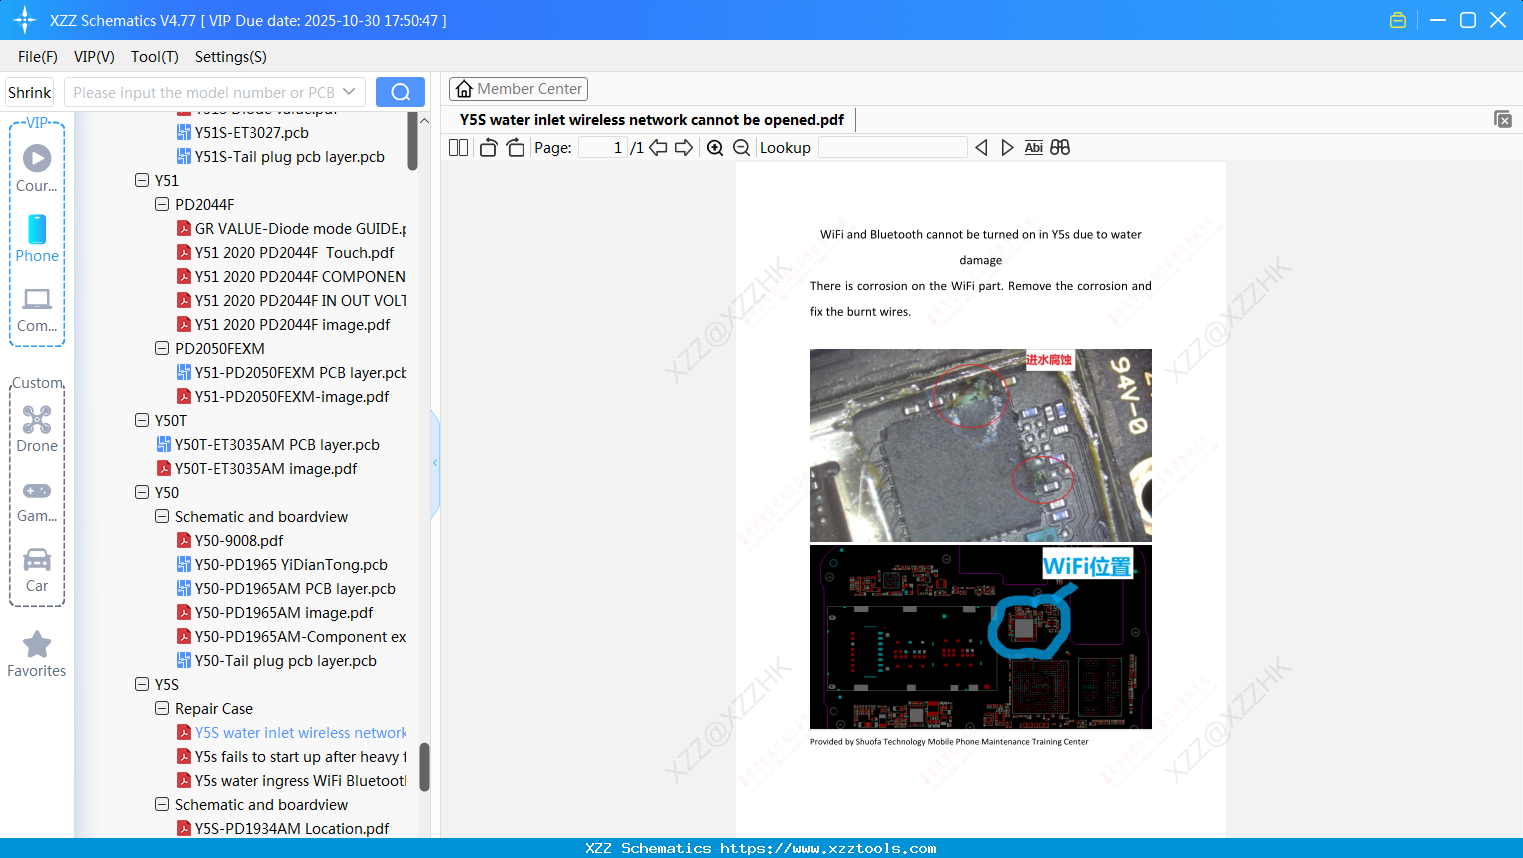Open the Tool(T) menu
Image resolution: width=1523 pixels, height=858 pixels.
click(x=155, y=57)
